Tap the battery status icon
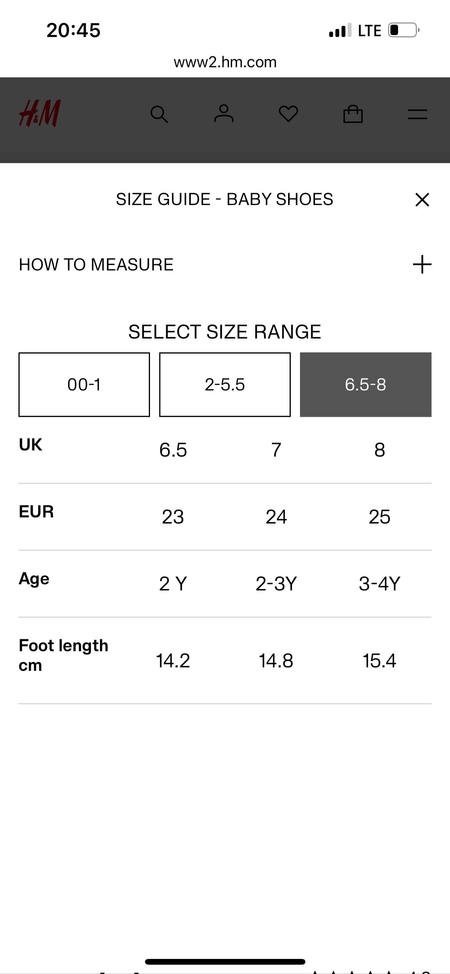Screen dimensions: 450x974 tap(404, 30)
